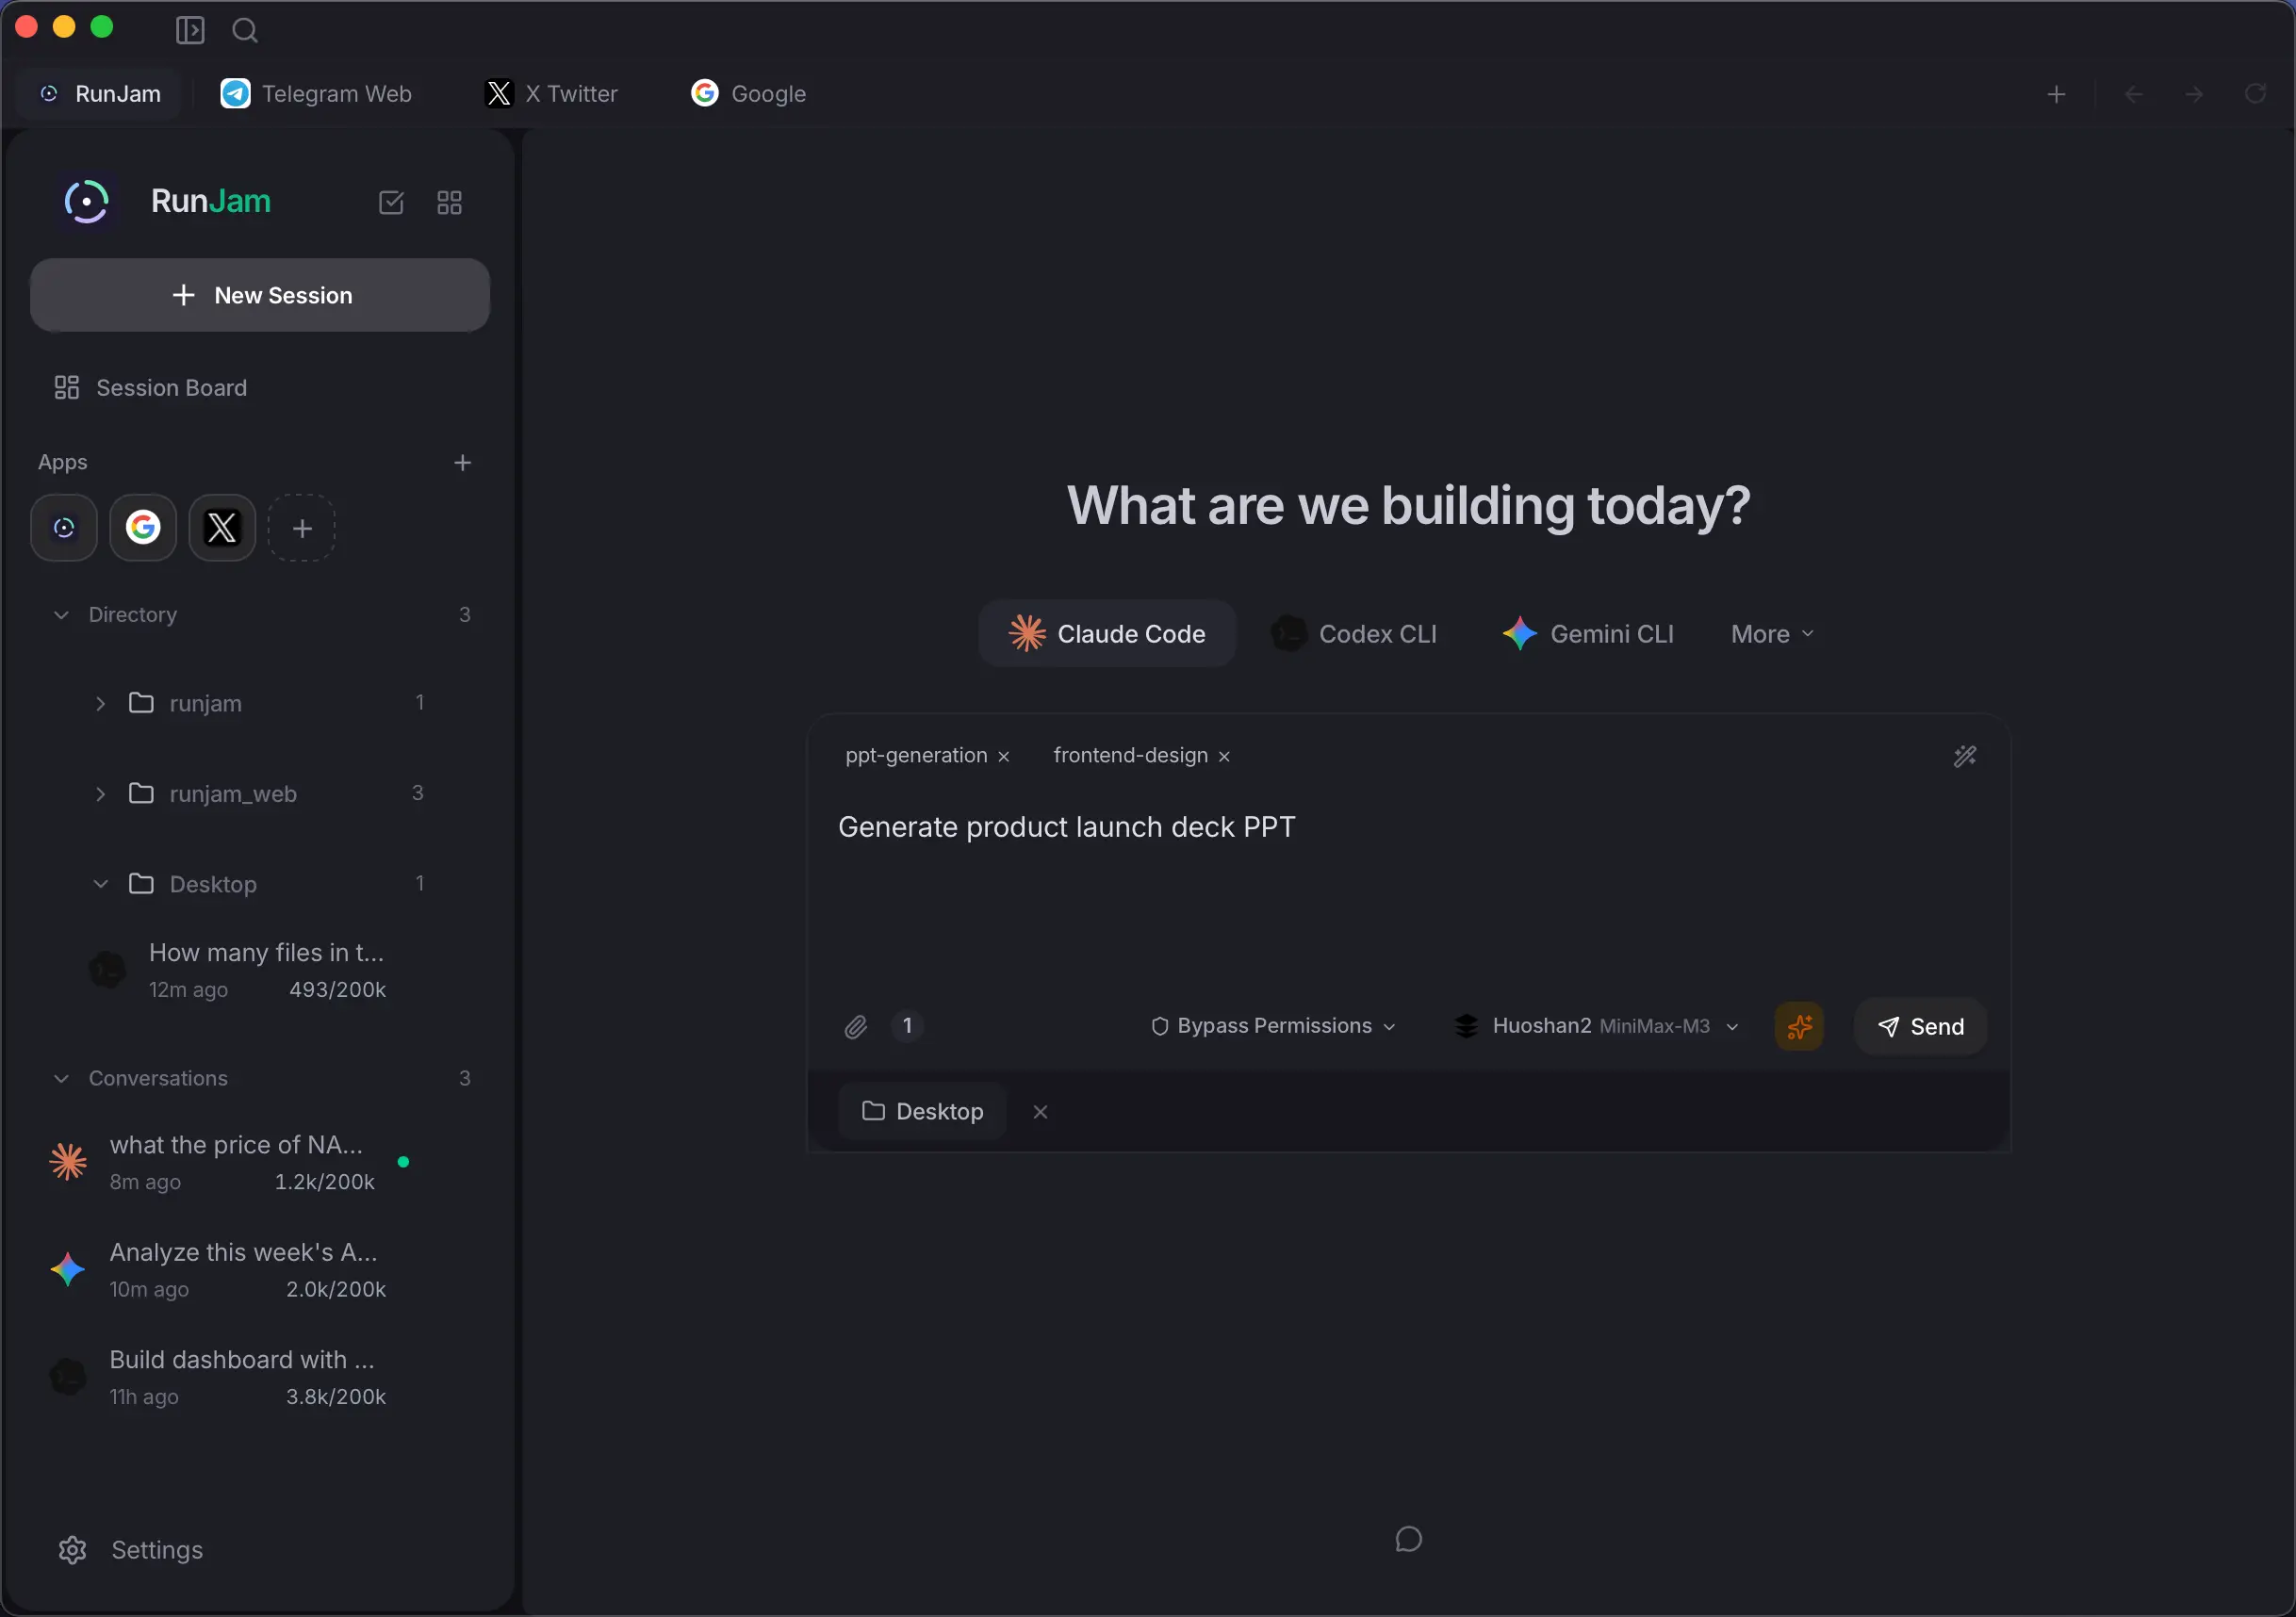
Task: Start a New Session
Action: pos(260,296)
